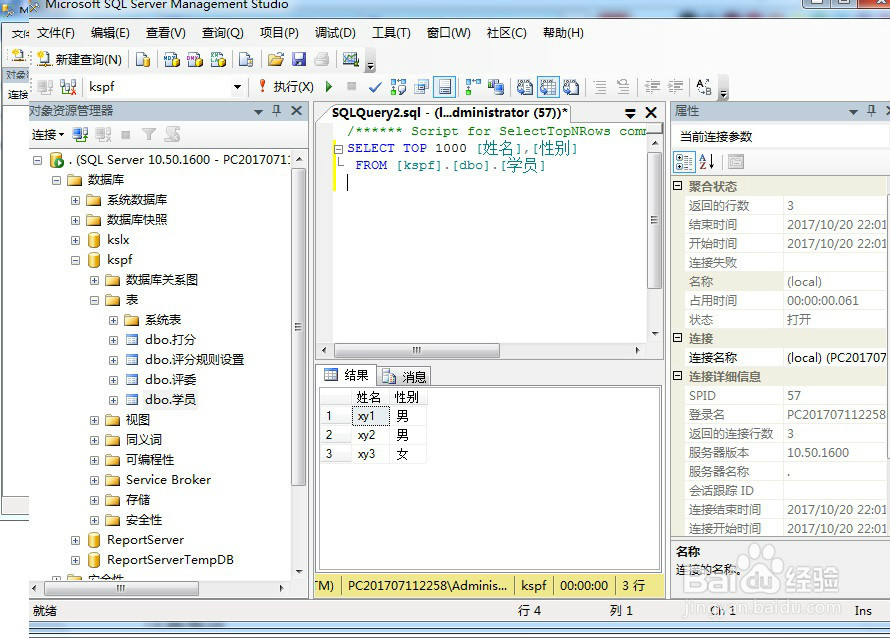The image size is (890, 638).
Task: Click the 女 cell in row 3
Action: point(408,454)
